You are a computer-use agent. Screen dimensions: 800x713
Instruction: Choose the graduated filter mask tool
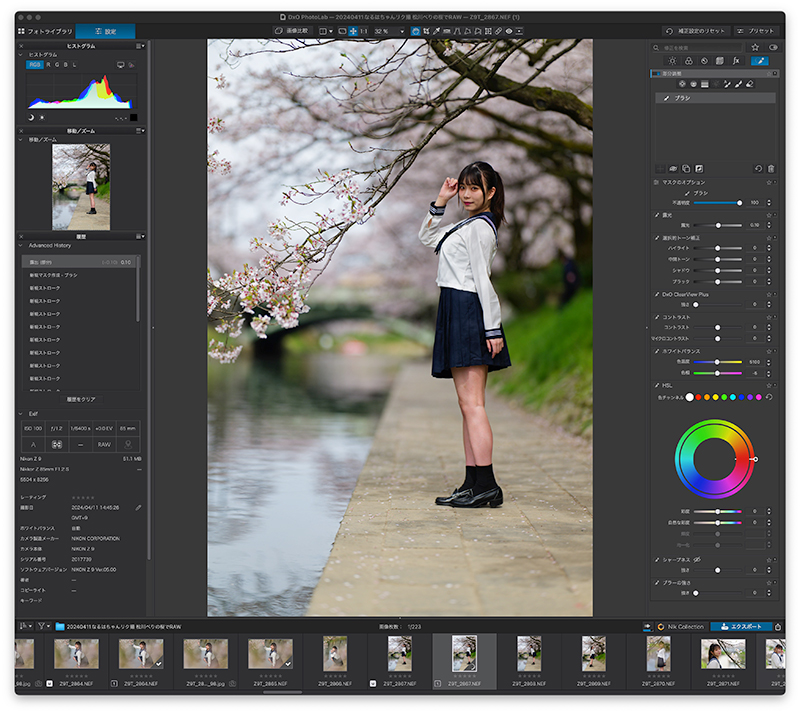[x=705, y=84]
